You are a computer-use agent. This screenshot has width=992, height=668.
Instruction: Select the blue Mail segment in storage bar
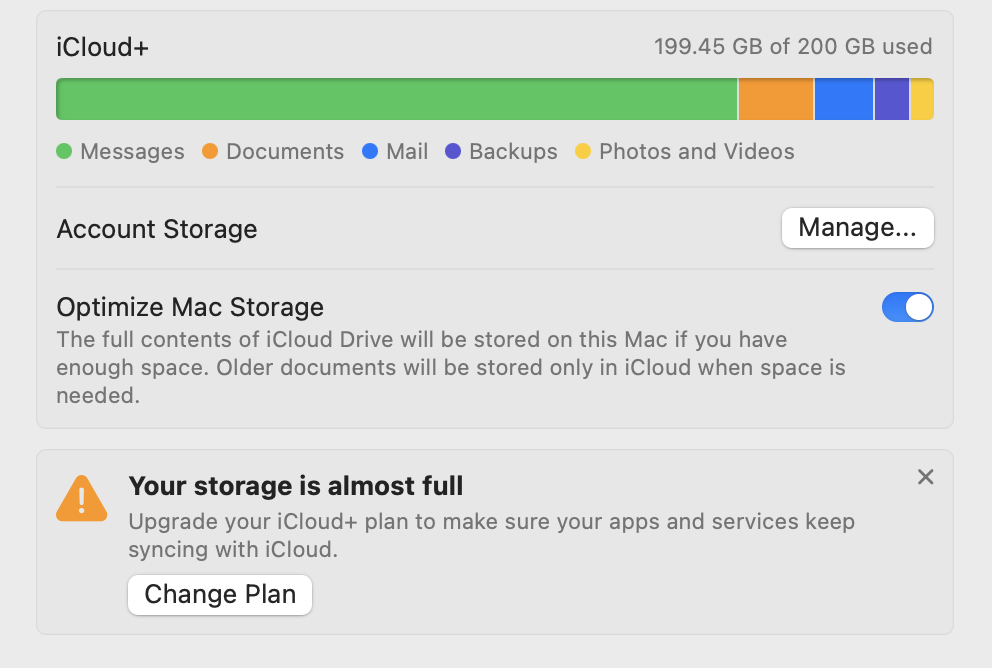[x=844, y=99]
